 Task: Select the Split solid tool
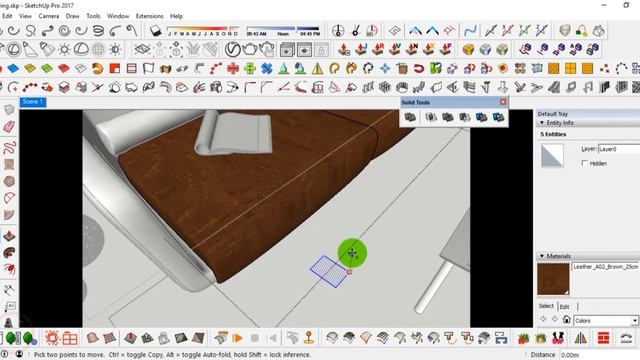[x=498, y=118]
